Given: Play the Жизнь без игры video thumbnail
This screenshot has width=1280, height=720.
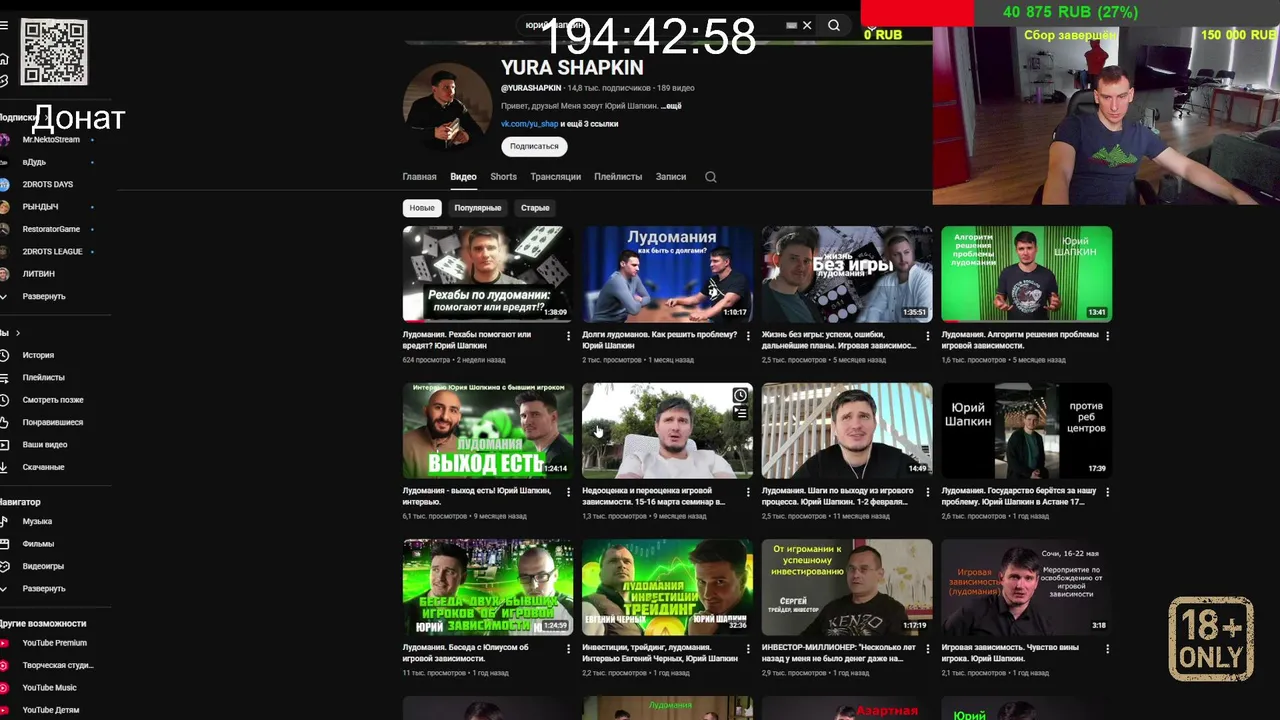Looking at the screenshot, I should click(847, 274).
